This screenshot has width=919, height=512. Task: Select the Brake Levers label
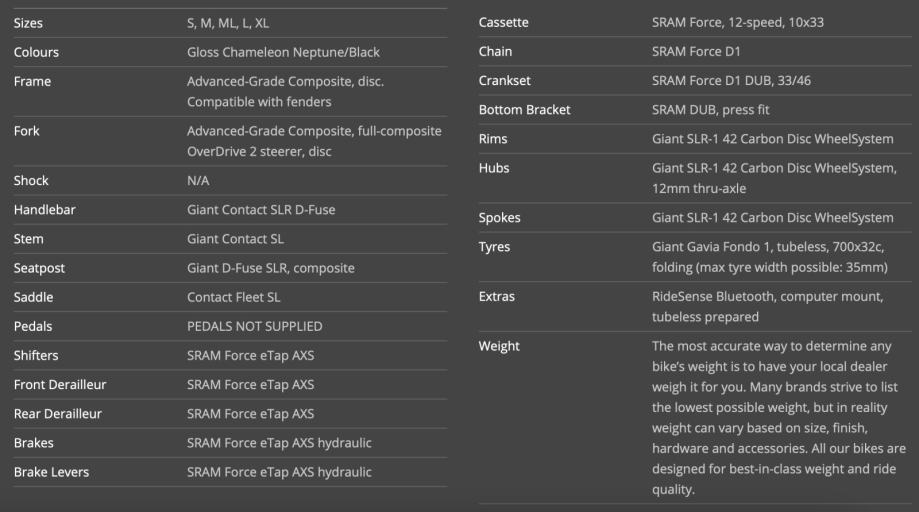(x=52, y=472)
